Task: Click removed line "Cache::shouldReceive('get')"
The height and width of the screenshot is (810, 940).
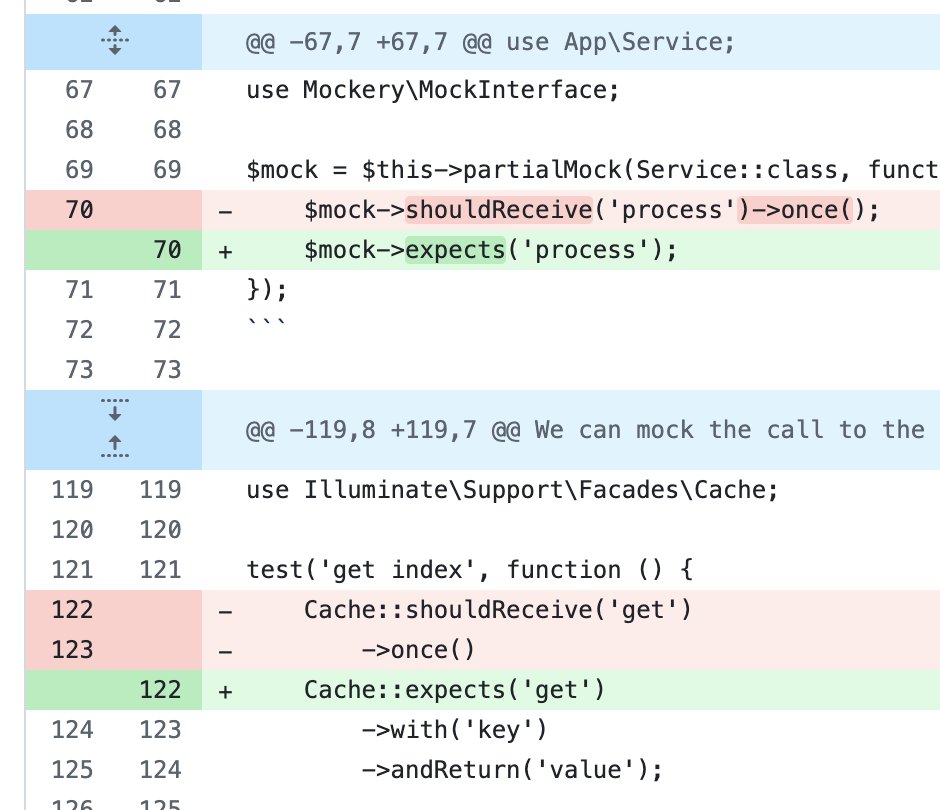Action: point(498,610)
